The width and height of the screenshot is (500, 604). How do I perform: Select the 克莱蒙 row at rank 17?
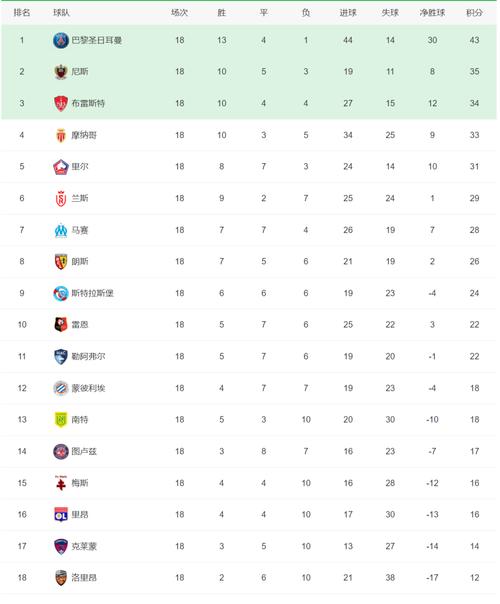click(249, 546)
